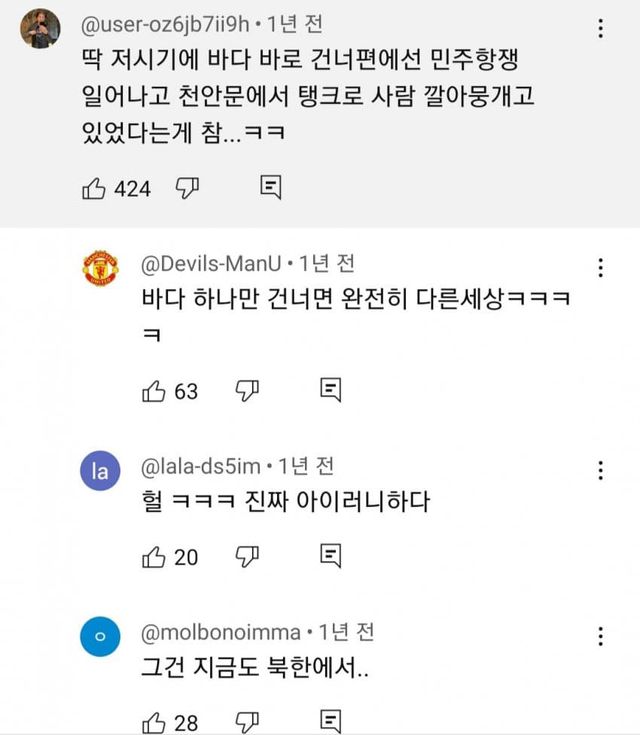640x735 pixels.
Task: Open more options for @molbonoimma reply
Action: [600, 636]
